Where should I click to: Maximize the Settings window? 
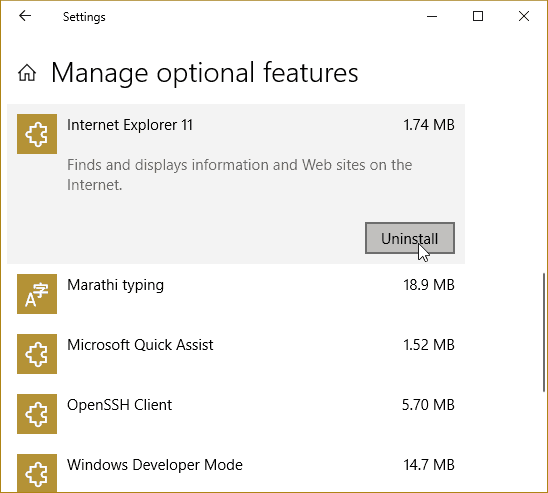tap(478, 16)
